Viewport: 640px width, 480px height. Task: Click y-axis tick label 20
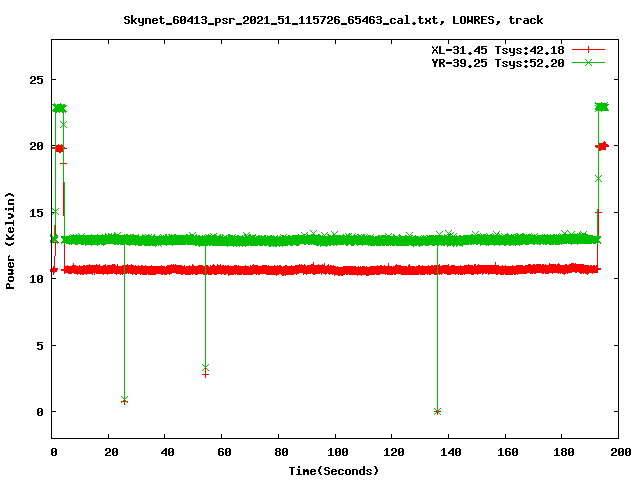36,146
